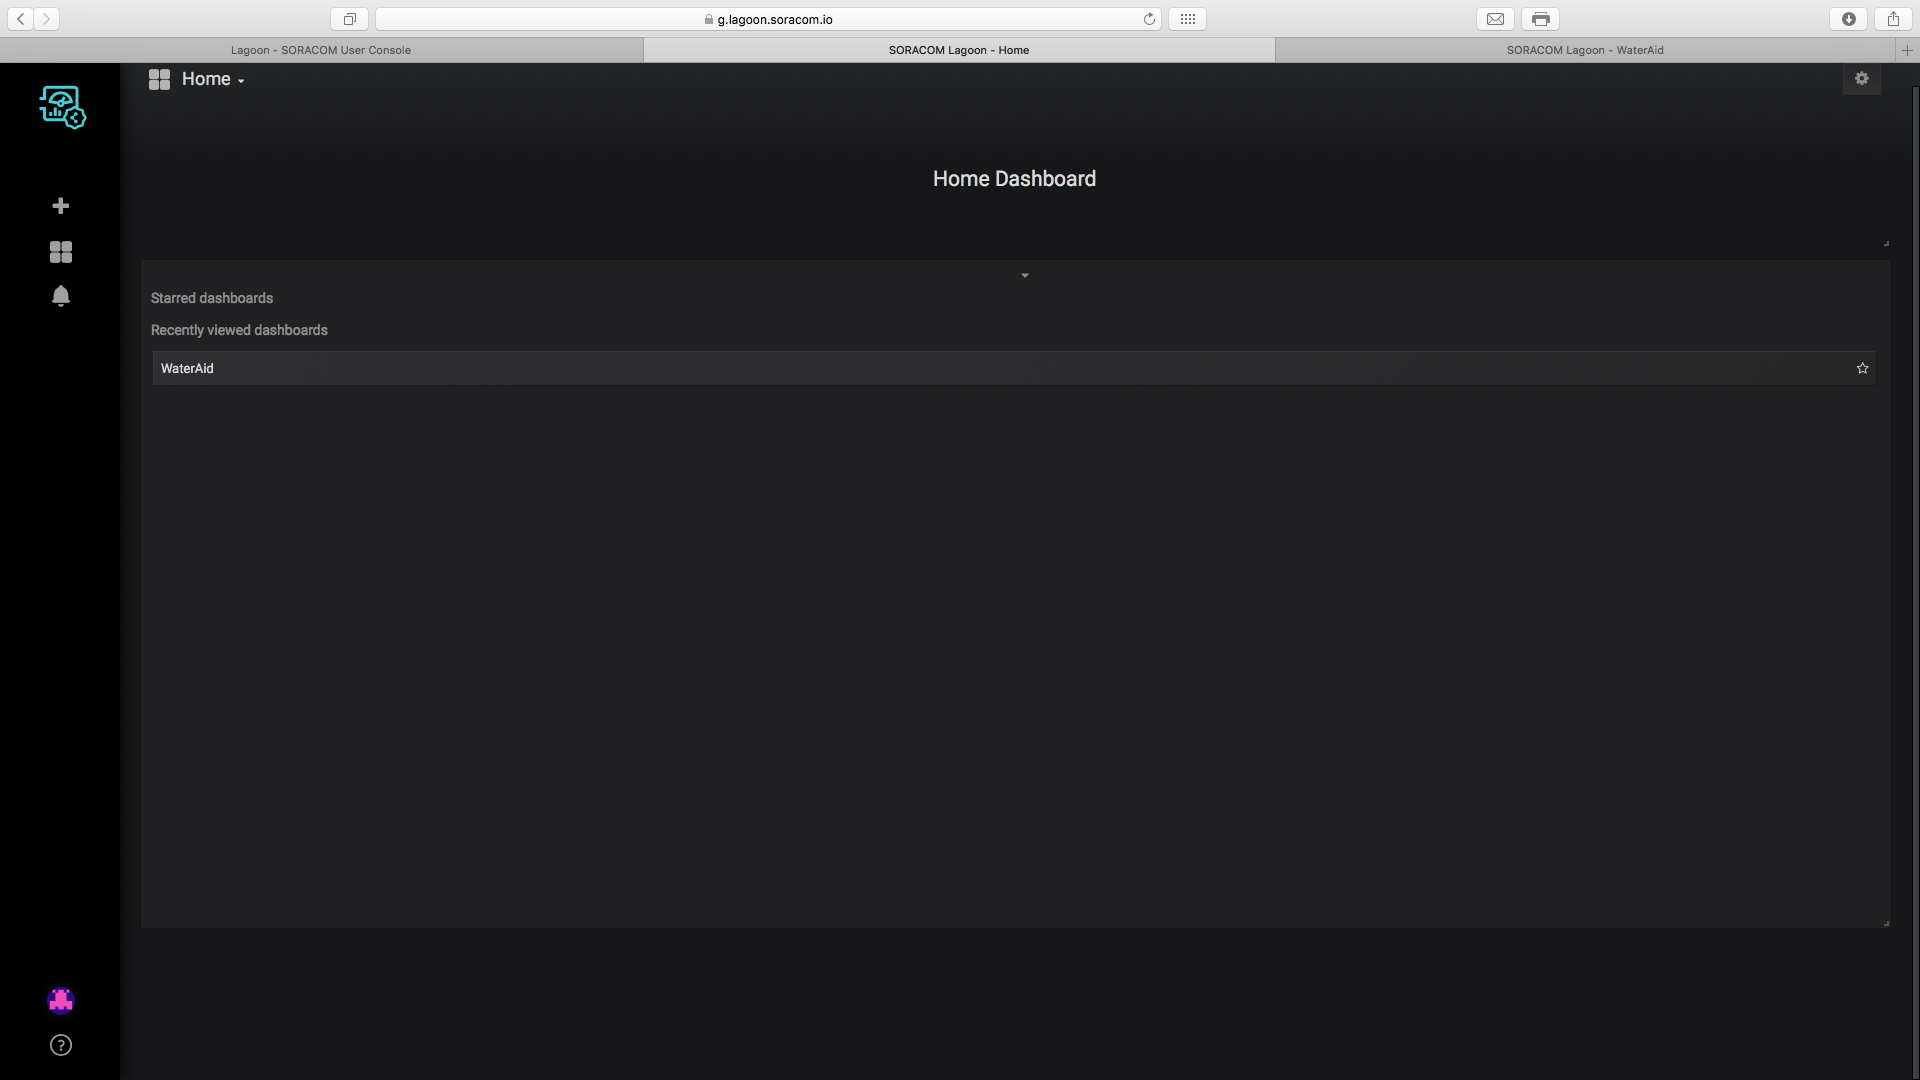
Task: Star the WaterAid dashboard
Action: 1862,368
